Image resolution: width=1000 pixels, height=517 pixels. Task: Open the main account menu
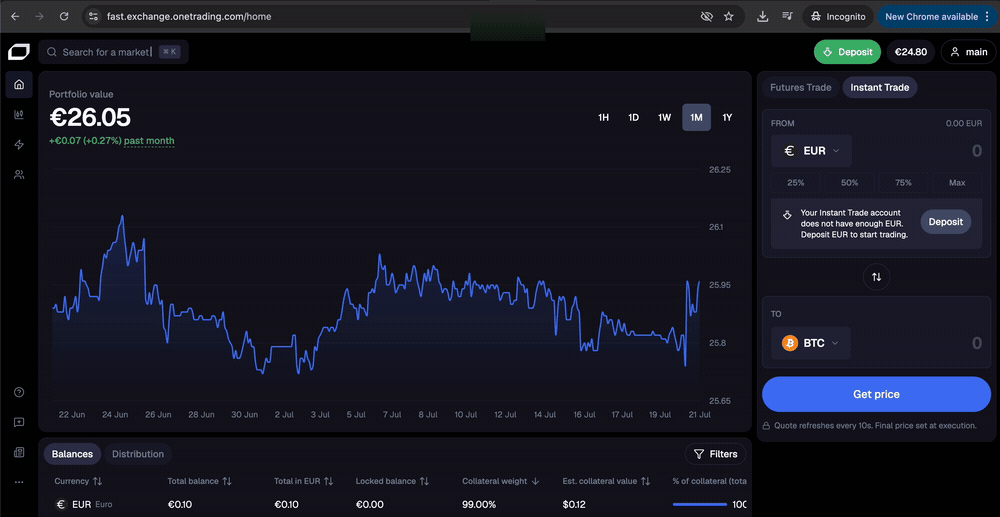[968, 52]
